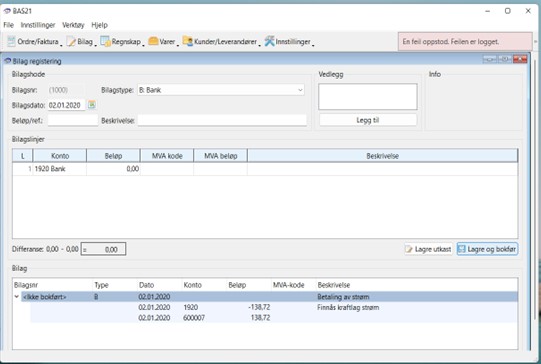Click the Bilagsnr header in the Bilag list
This screenshot has width=541, height=364.
(x=26, y=285)
